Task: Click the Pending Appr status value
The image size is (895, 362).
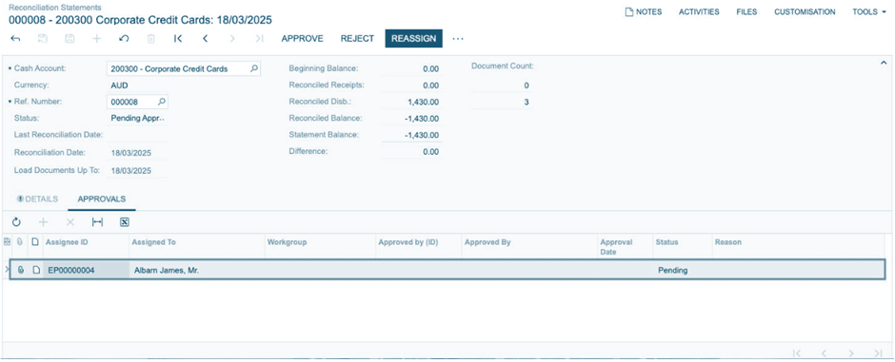Action: tap(138, 118)
